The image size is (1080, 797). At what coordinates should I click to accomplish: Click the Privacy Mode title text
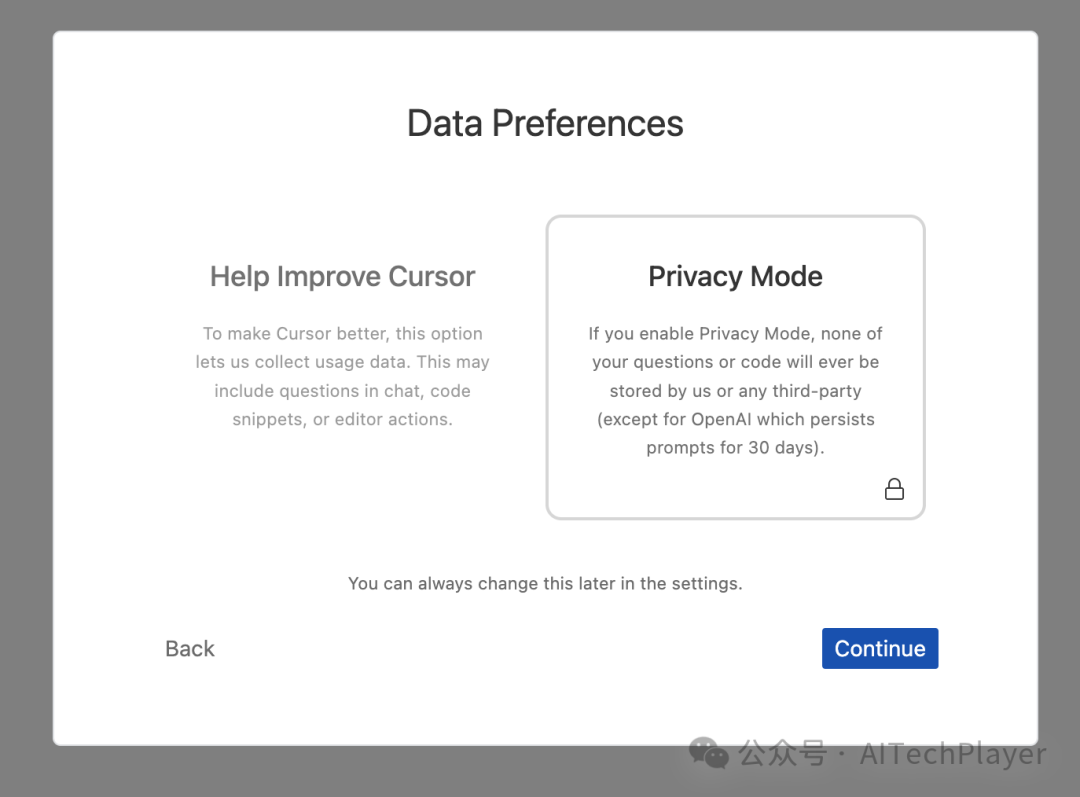click(x=735, y=277)
